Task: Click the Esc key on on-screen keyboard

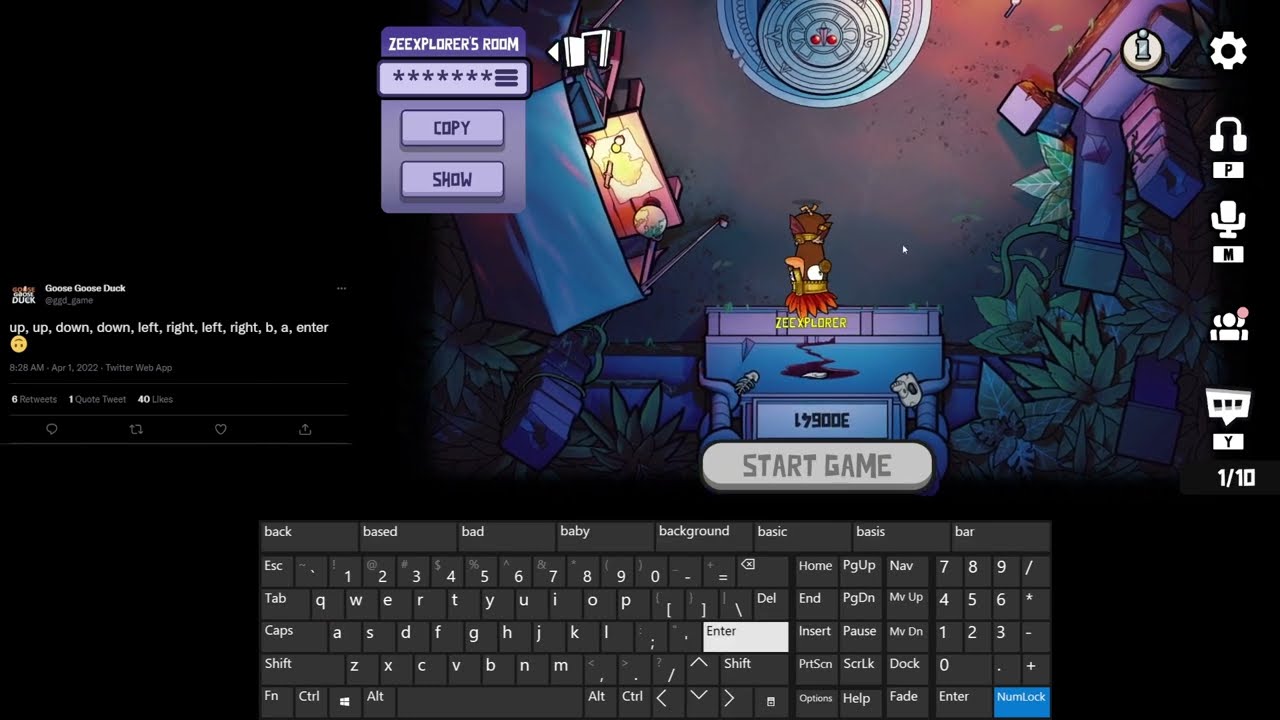Action: click(x=276, y=569)
